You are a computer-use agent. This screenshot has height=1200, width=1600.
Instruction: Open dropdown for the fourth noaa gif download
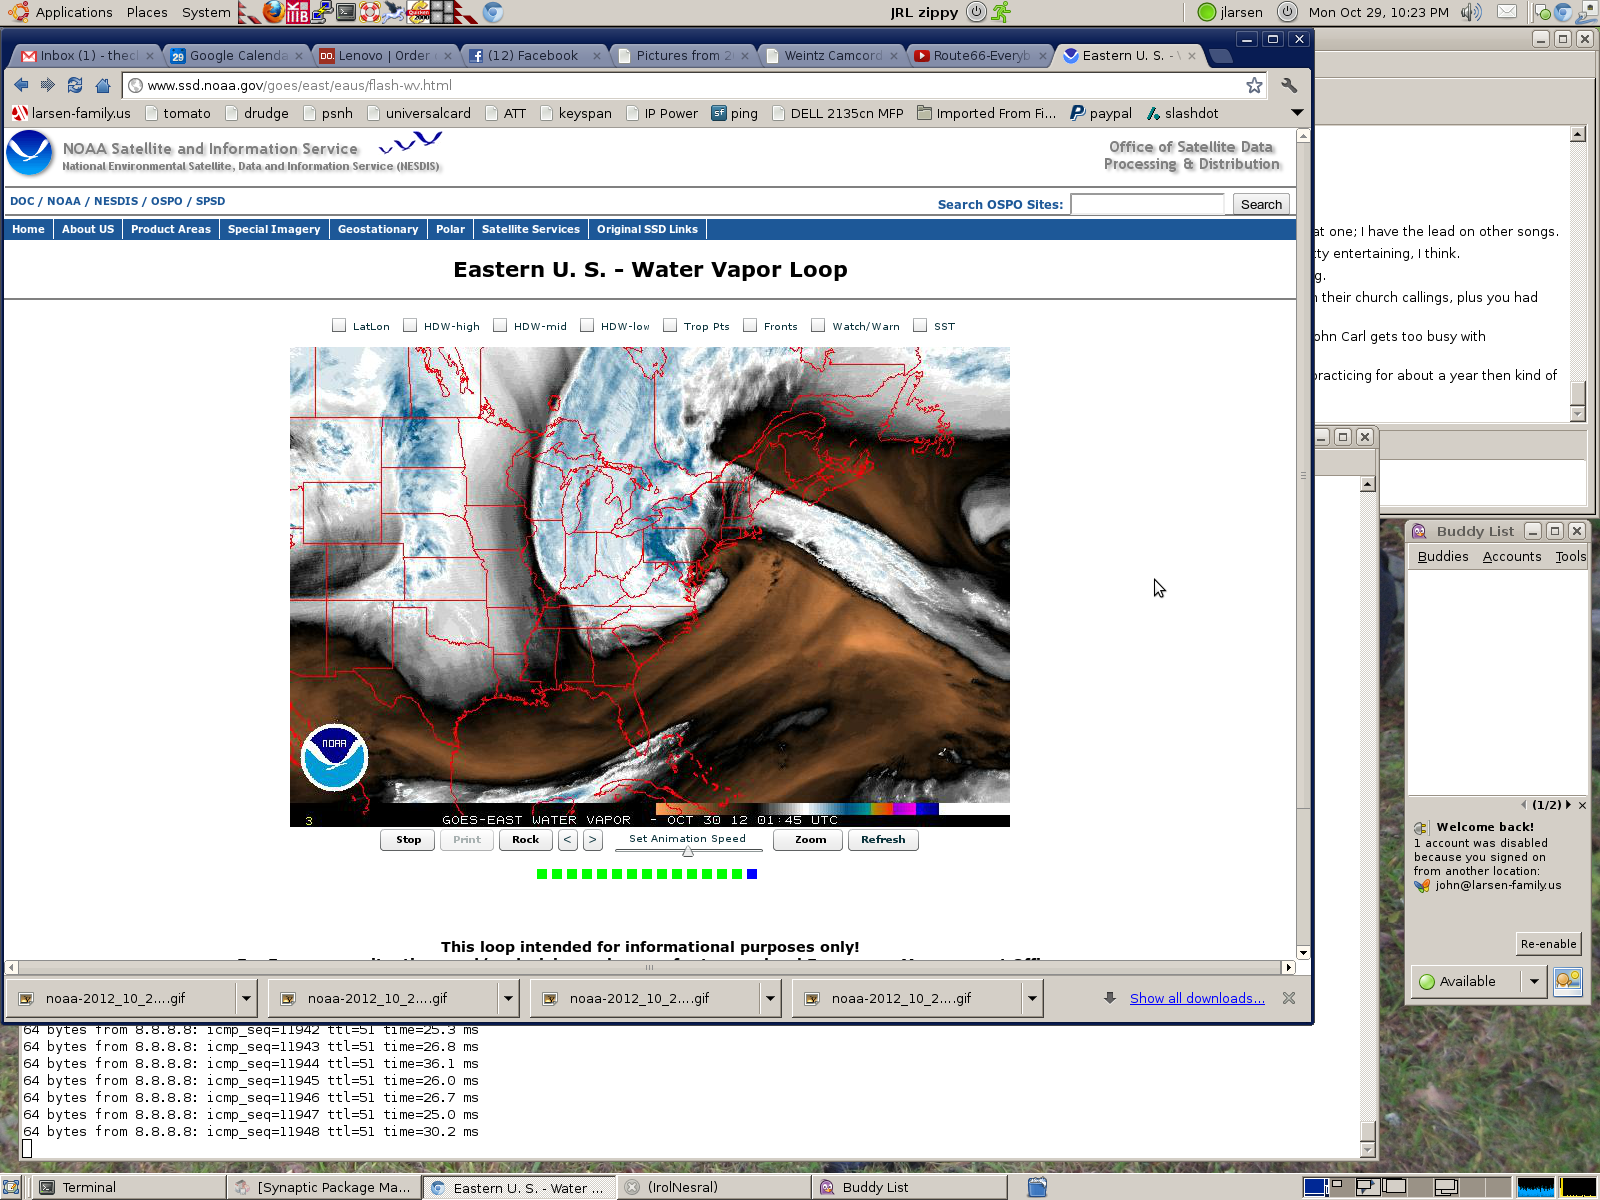[1032, 998]
